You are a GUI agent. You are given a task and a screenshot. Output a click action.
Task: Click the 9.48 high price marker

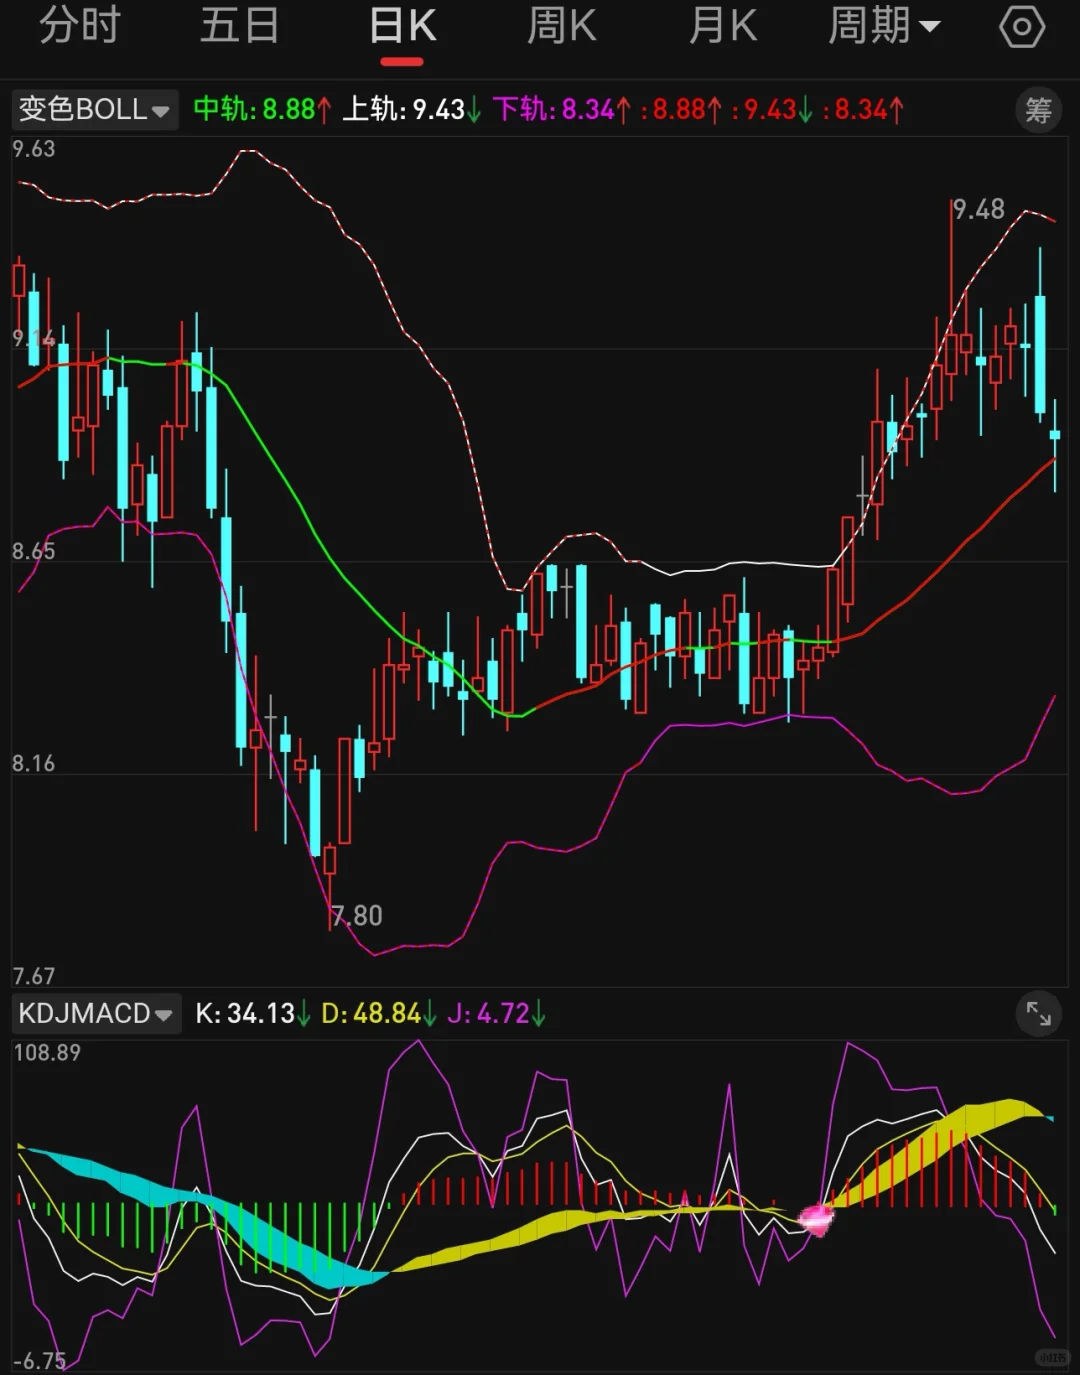click(978, 209)
